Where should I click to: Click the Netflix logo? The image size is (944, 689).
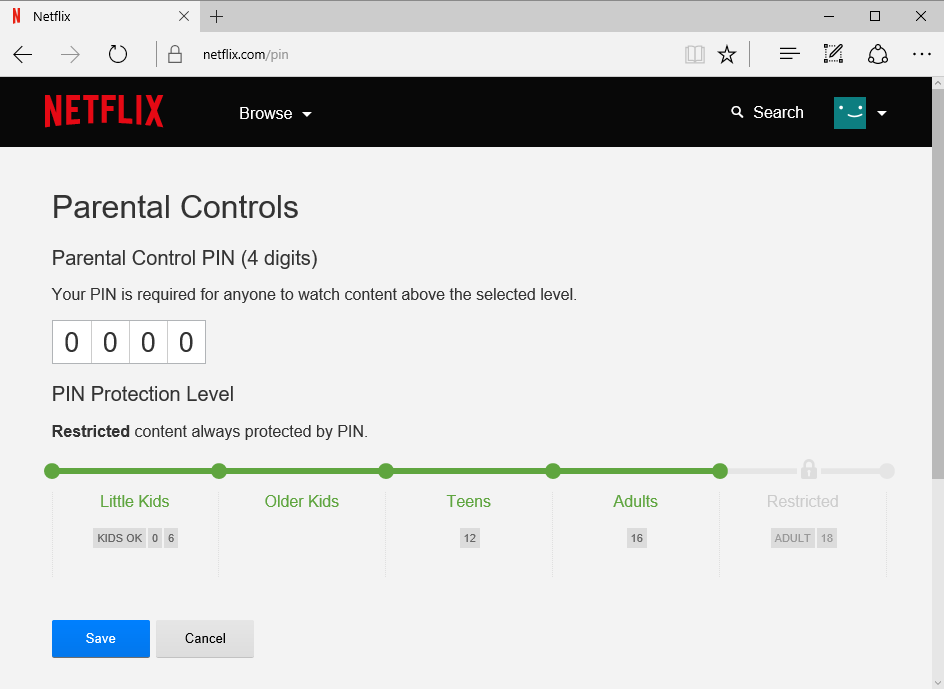click(x=104, y=112)
